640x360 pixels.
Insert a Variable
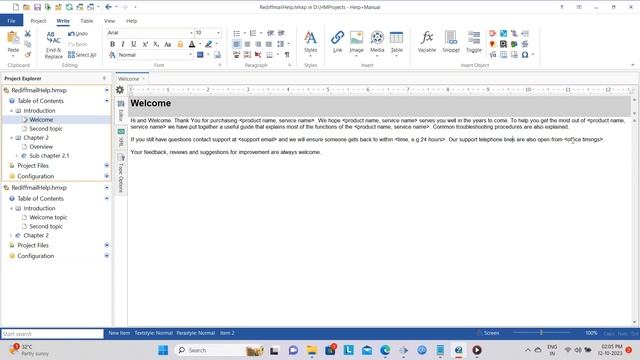427,42
